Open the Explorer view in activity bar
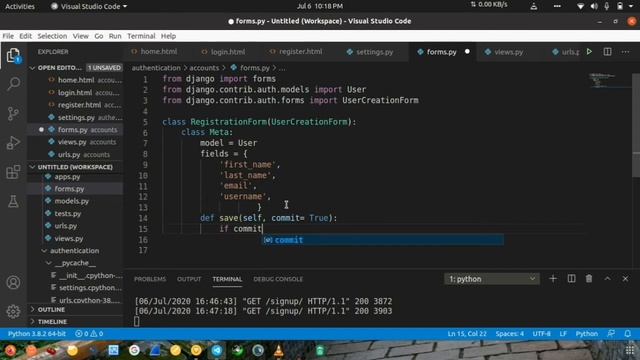The image size is (640, 360). pyautogui.click(x=13, y=55)
